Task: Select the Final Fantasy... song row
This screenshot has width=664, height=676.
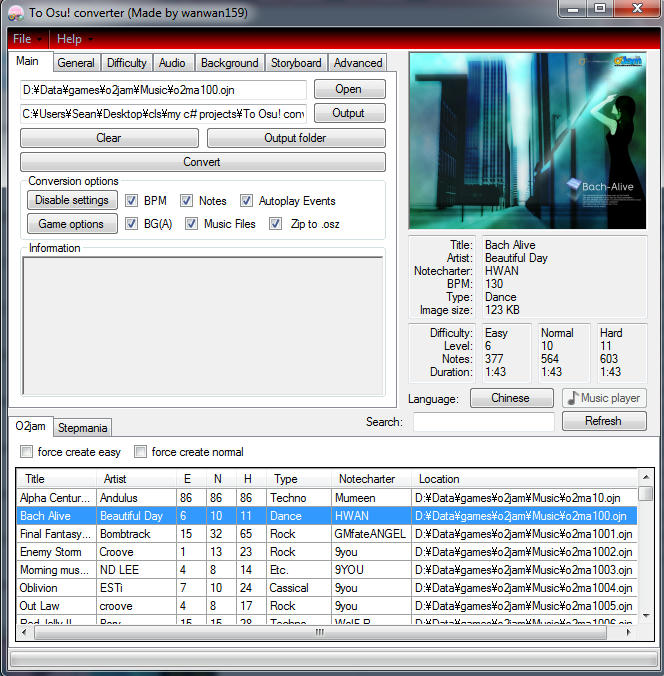Action: tap(327, 534)
